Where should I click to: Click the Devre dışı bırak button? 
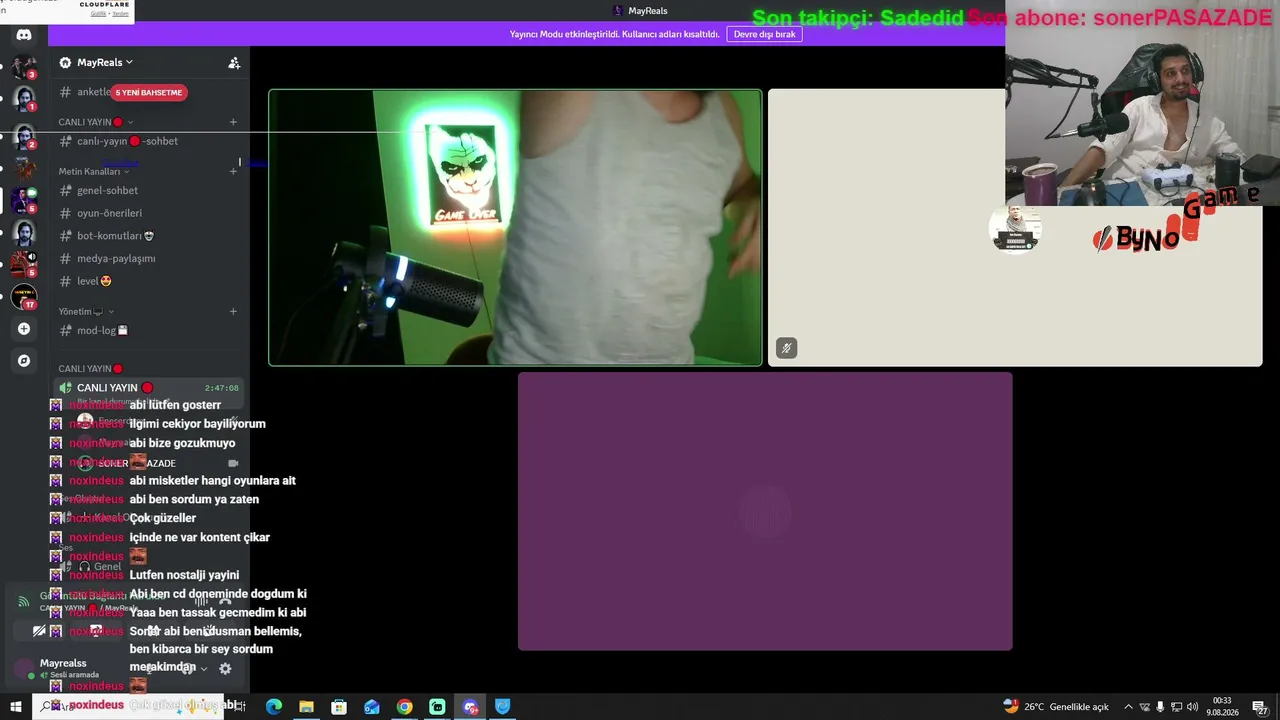click(764, 34)
